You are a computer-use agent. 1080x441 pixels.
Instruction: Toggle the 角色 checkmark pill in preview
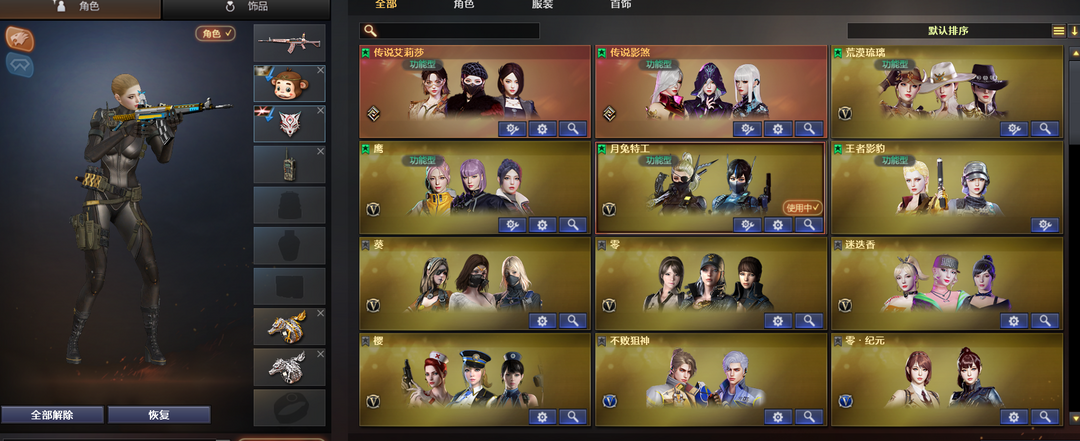pos(216,33)
